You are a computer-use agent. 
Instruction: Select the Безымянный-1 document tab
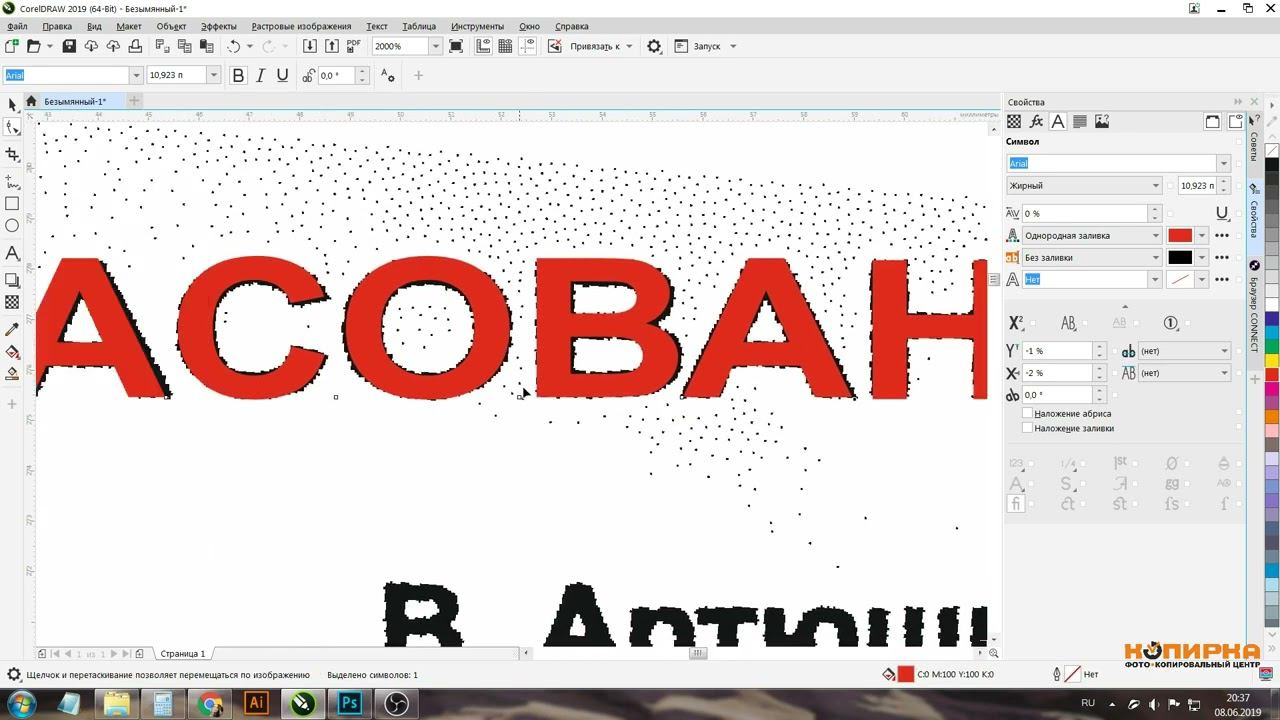[74, 101]
